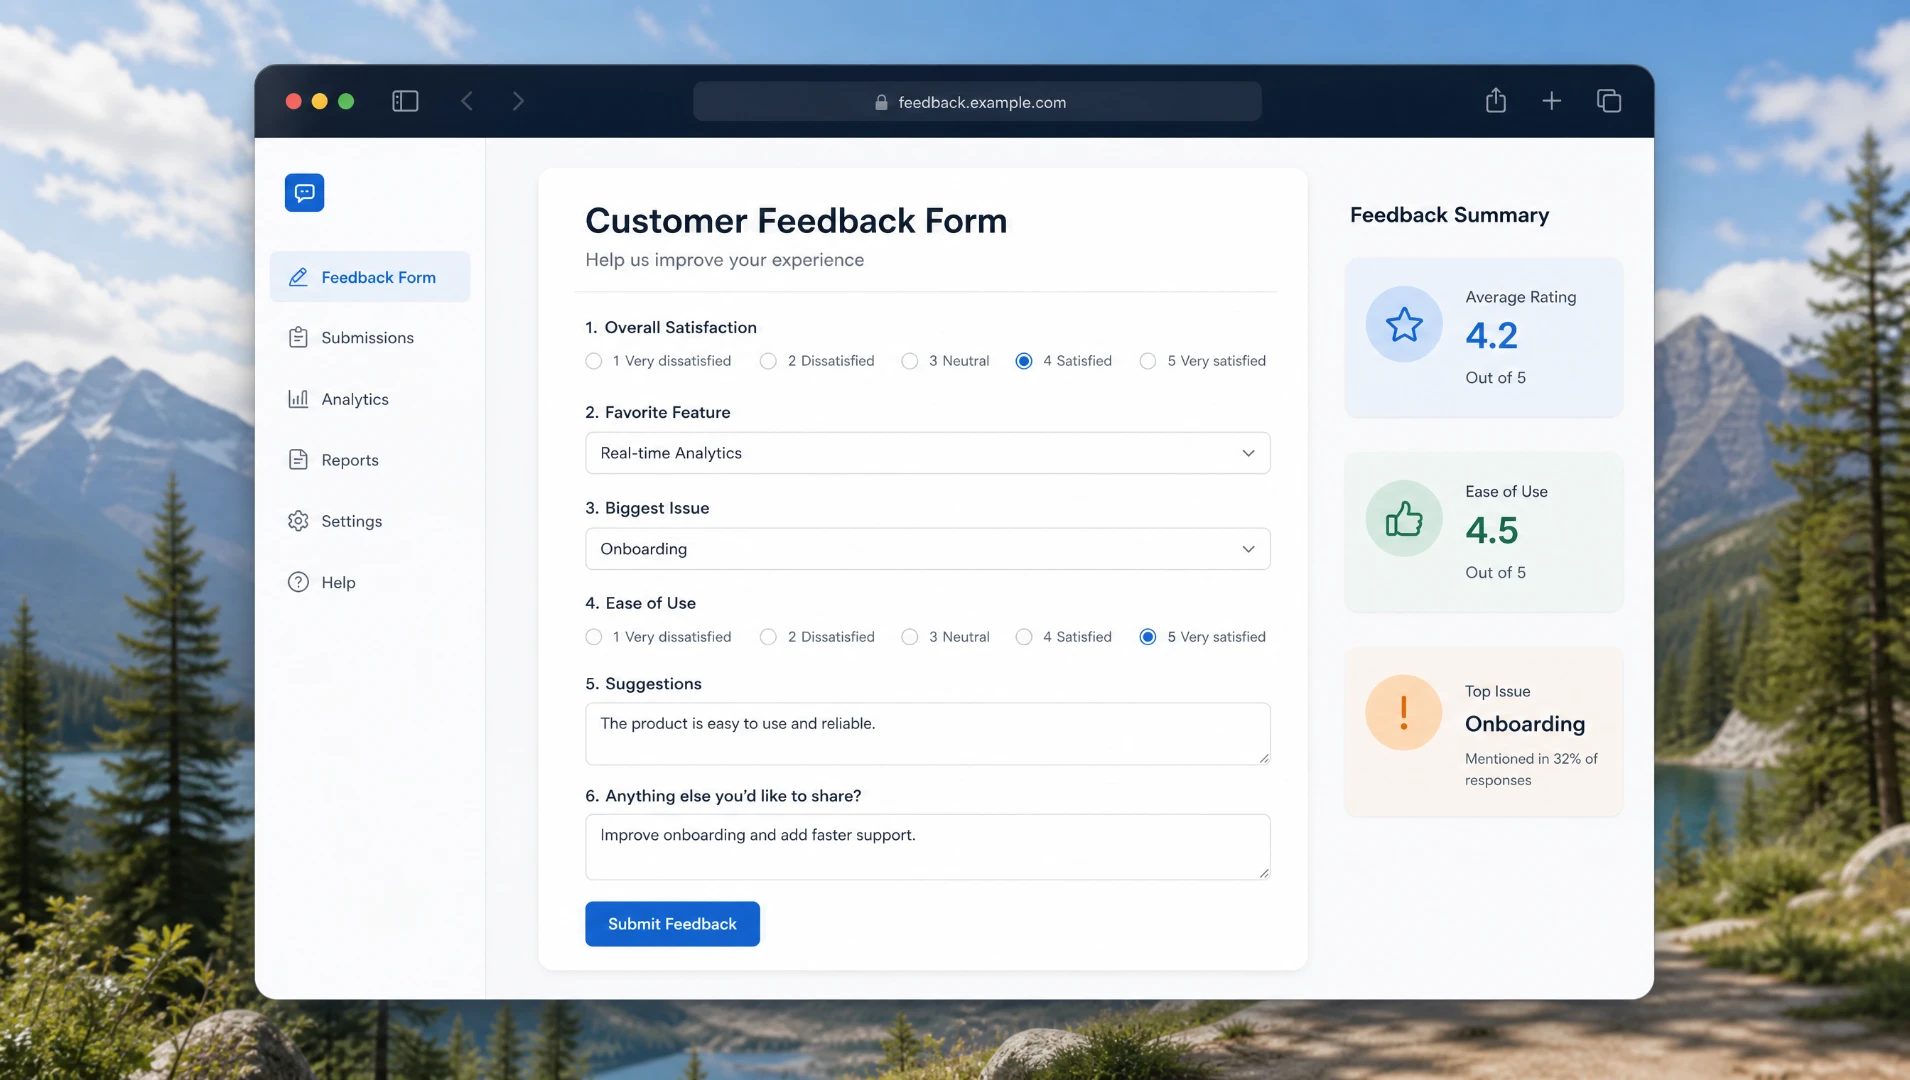Select Overall Satisfaction 5 Very satisfied
The image size is (1910, 1080).
(x=1148, y=361)
